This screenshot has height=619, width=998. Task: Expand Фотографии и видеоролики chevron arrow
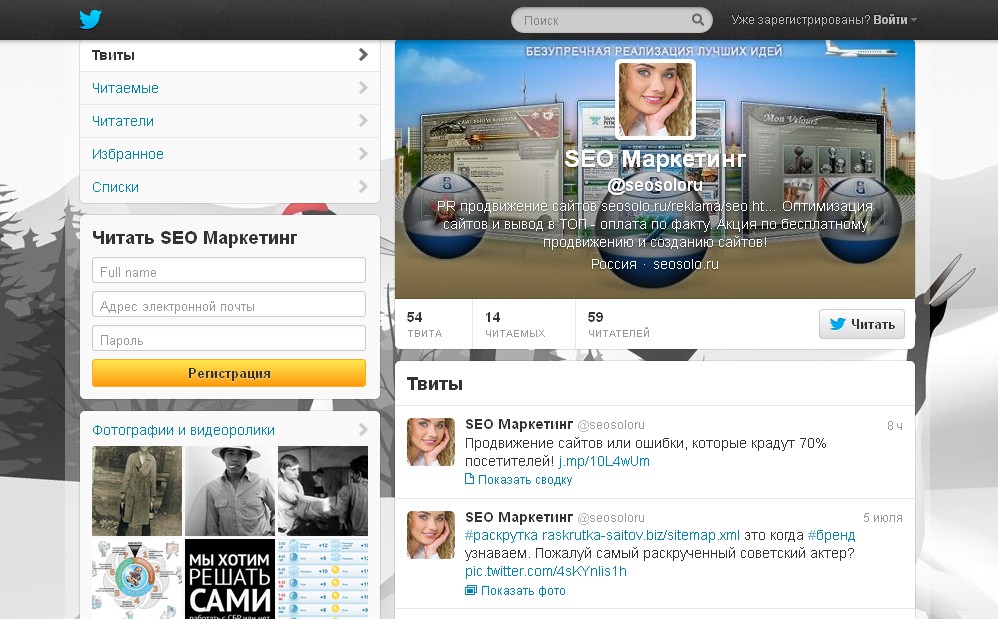(x=363, y=429)
